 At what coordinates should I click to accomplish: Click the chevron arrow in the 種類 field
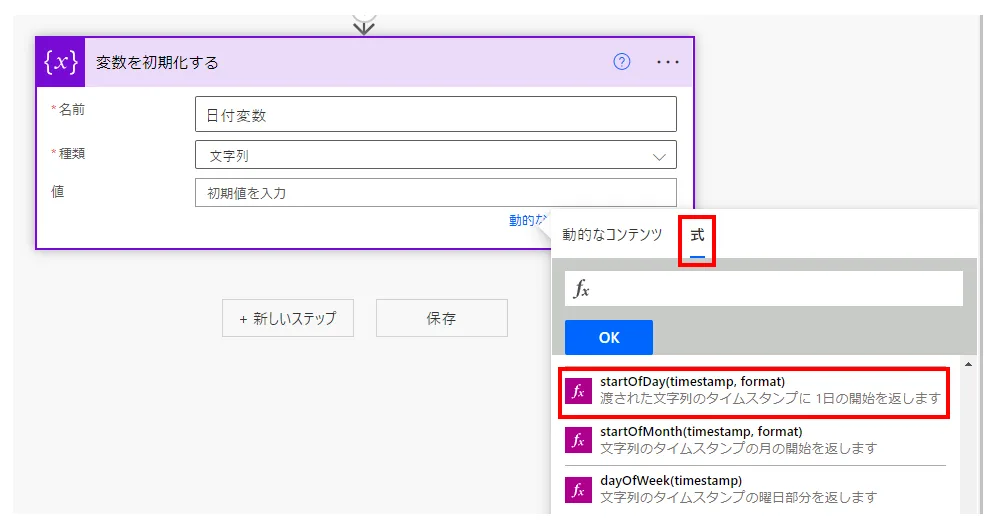[x=659, y=156]
